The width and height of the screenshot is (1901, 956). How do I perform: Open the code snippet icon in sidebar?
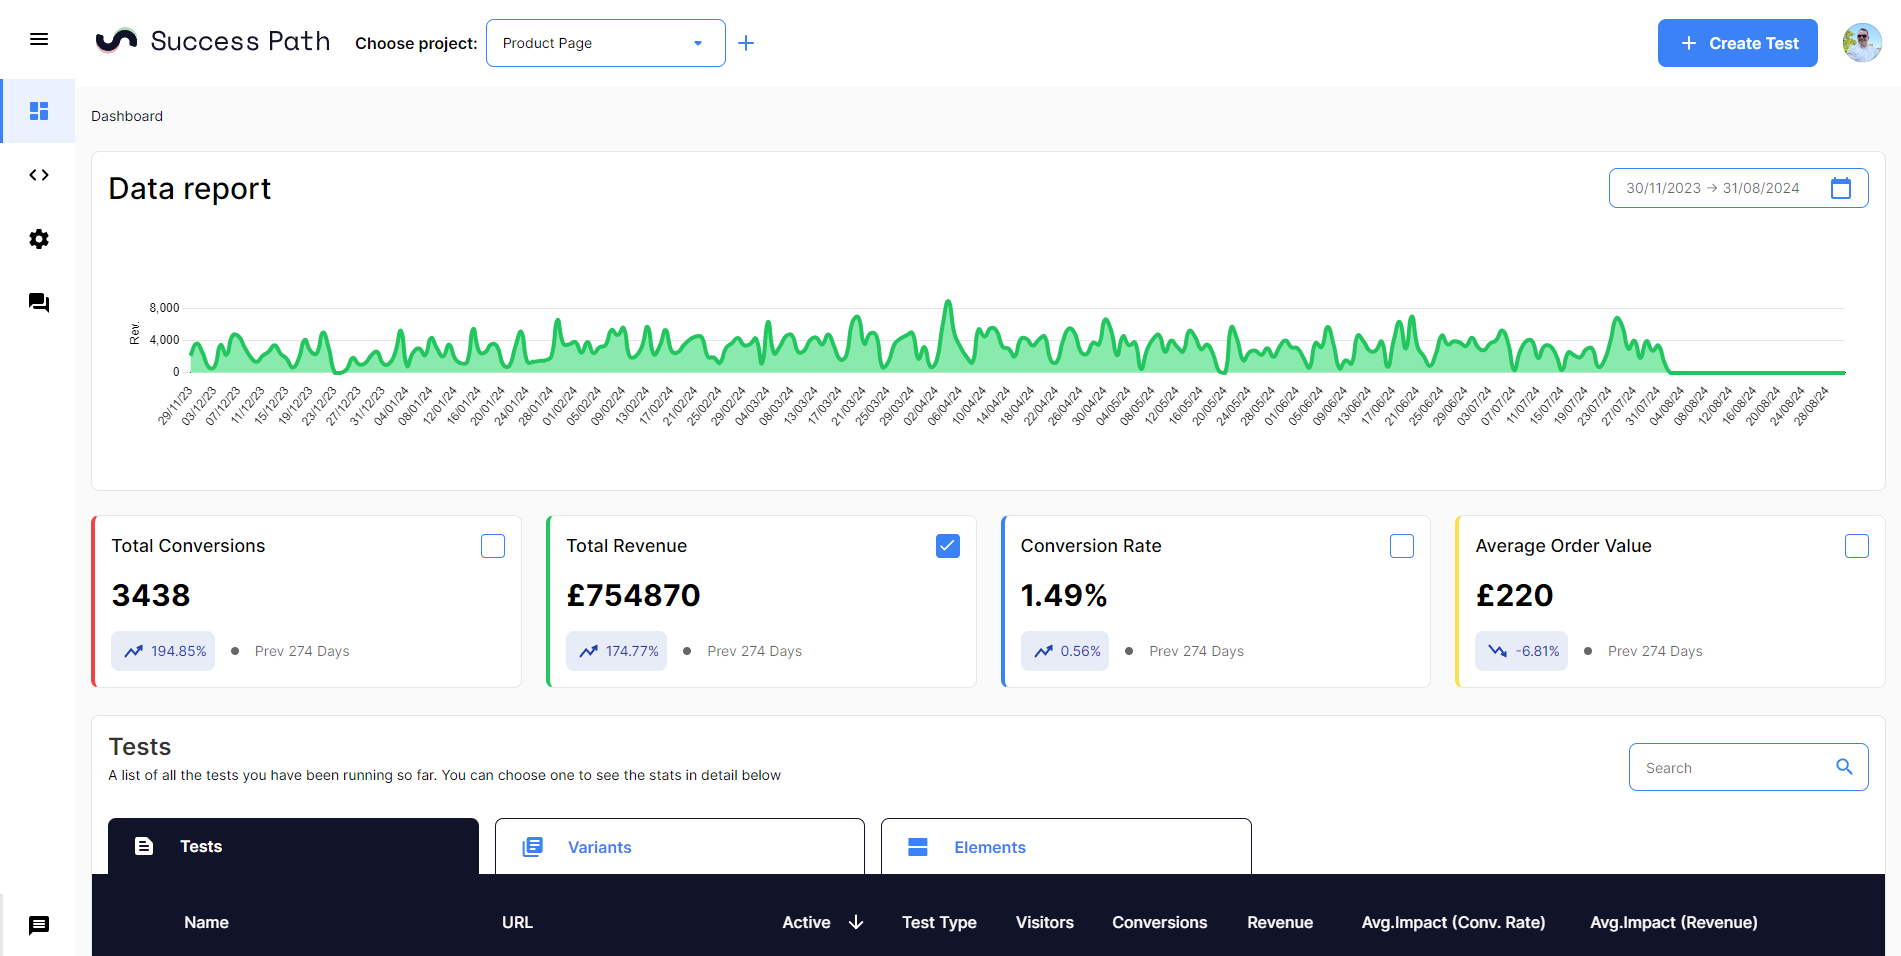(x=39, y=175)
